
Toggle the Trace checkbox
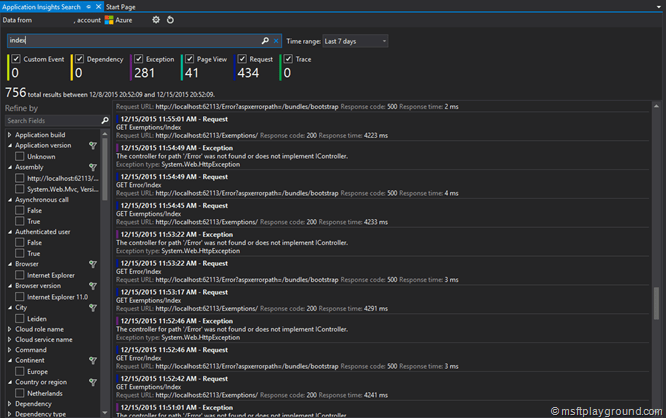coord(288,59)
